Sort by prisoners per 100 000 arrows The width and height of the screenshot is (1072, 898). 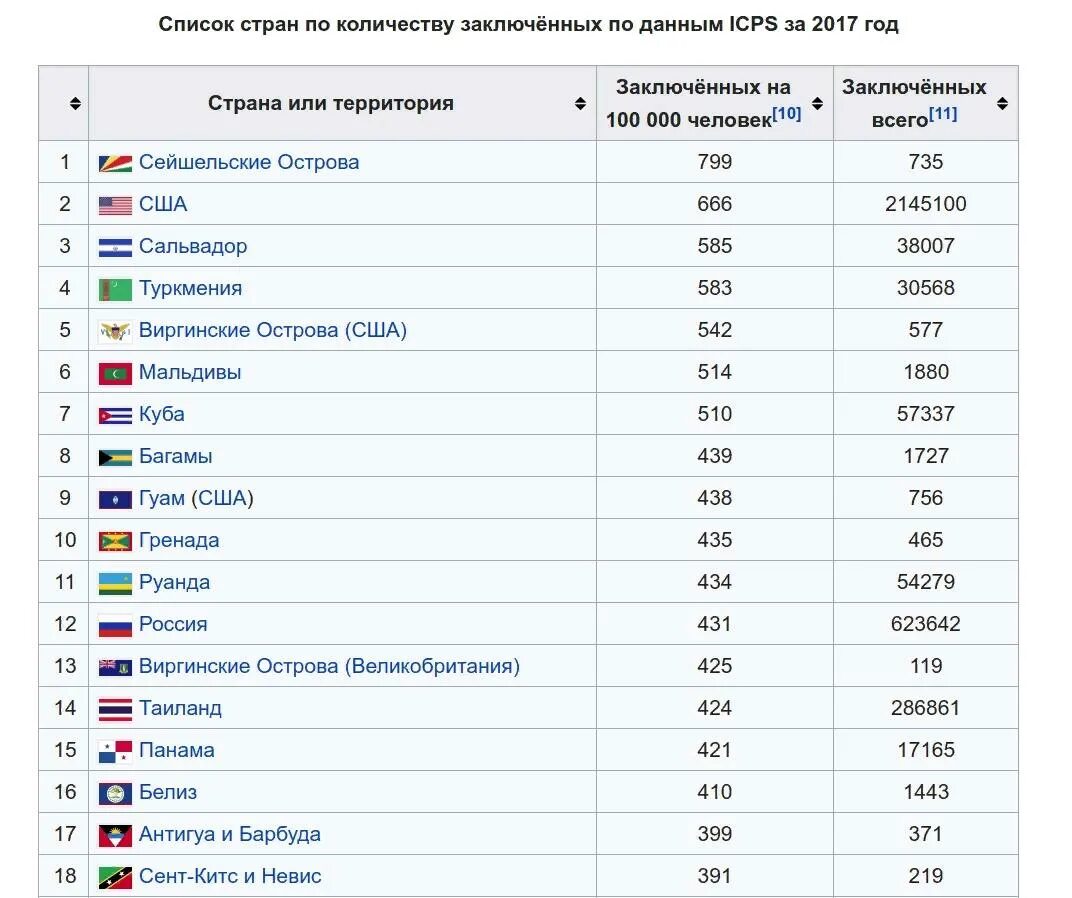[817, 103]
